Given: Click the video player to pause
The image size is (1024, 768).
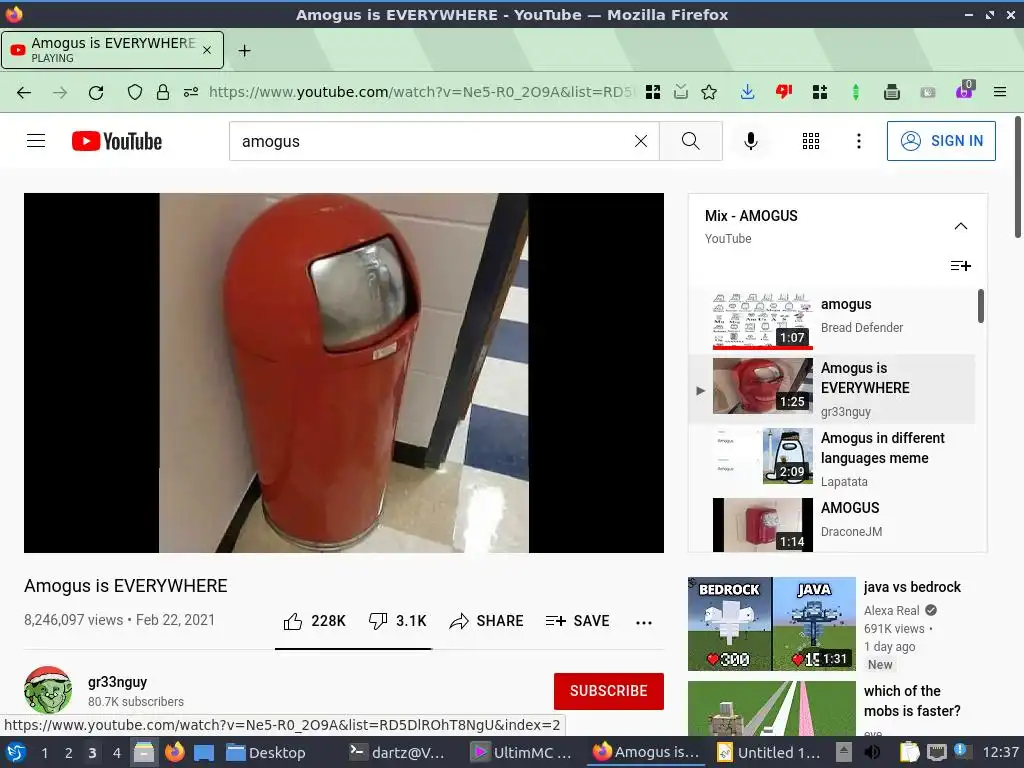Looking at the screenshot, I should click(x=344, y=373).
